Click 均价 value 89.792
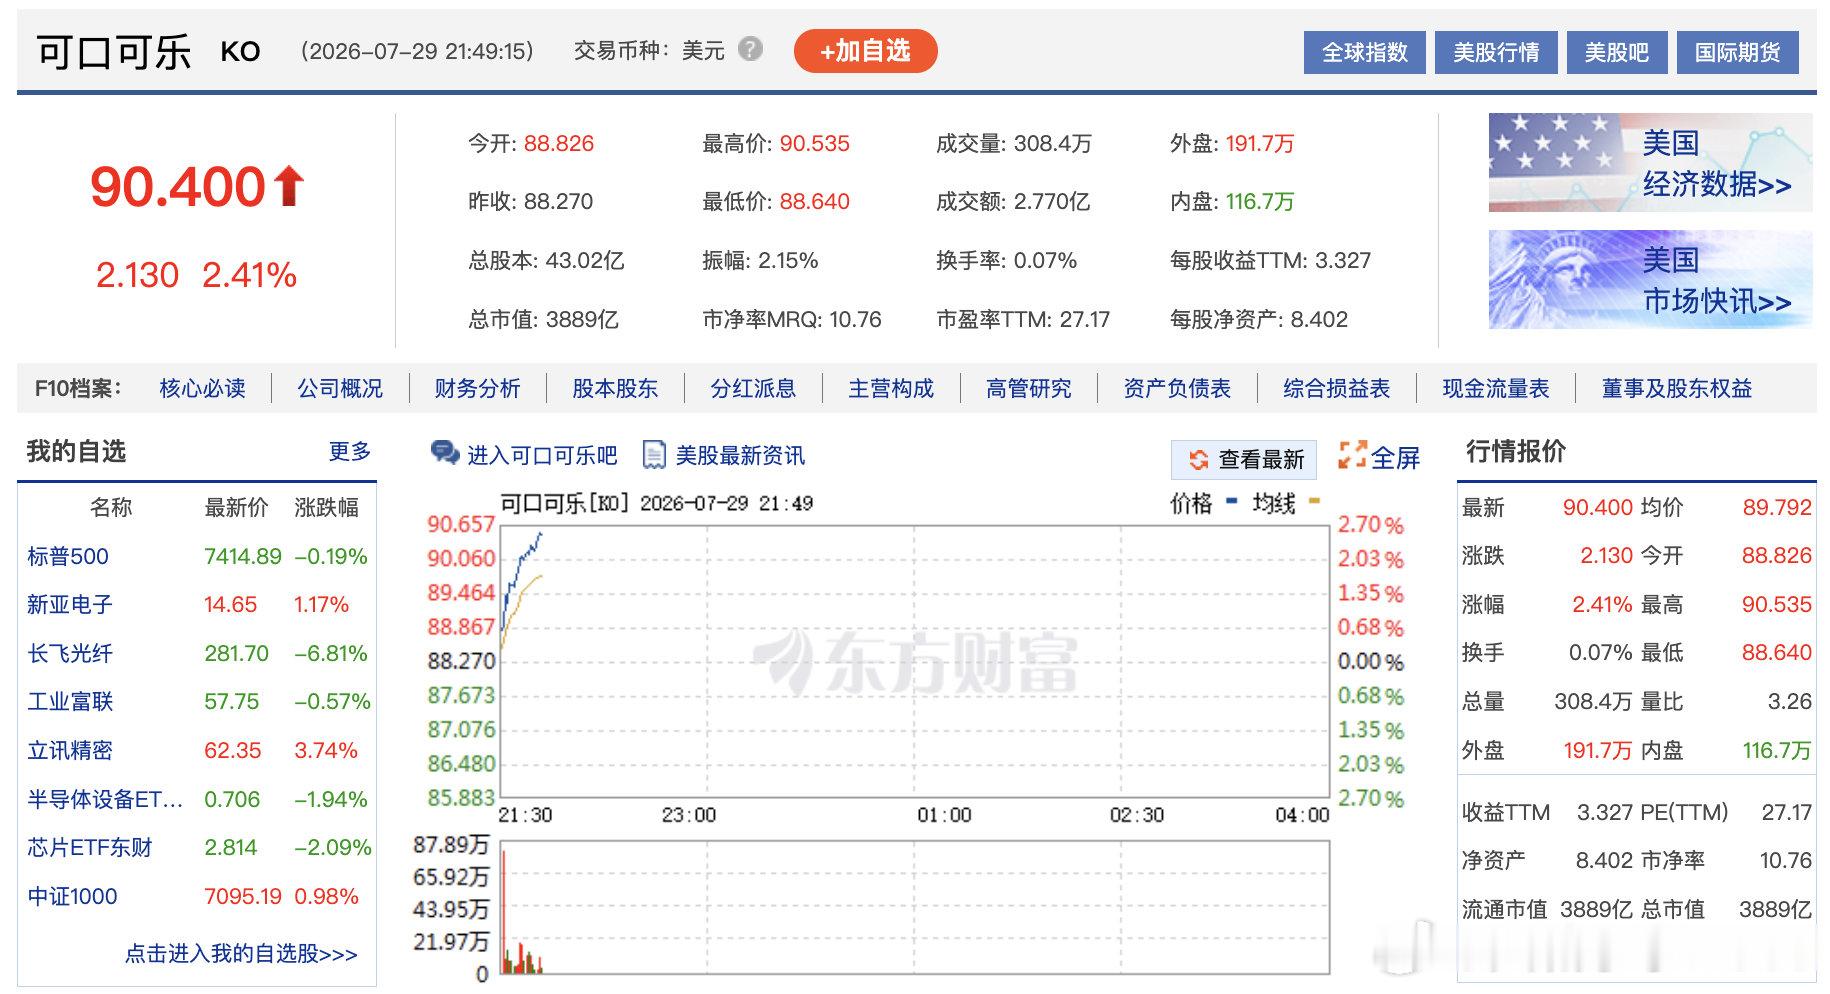Screen dimensions: 1830x994 click(x=1777, y=507)
